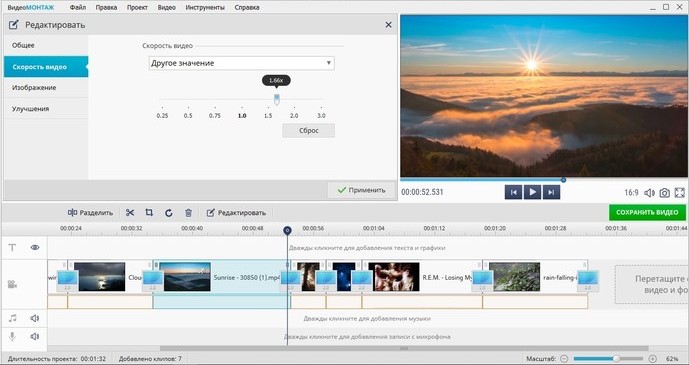Open the Инструменты menu

(x=205, y=7)
